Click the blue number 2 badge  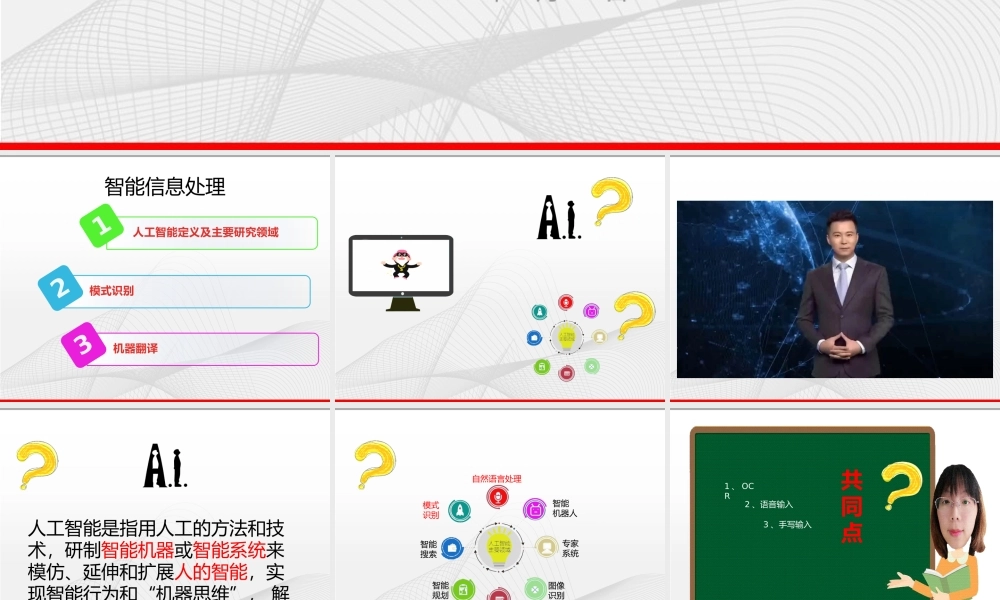pos(60,288)
